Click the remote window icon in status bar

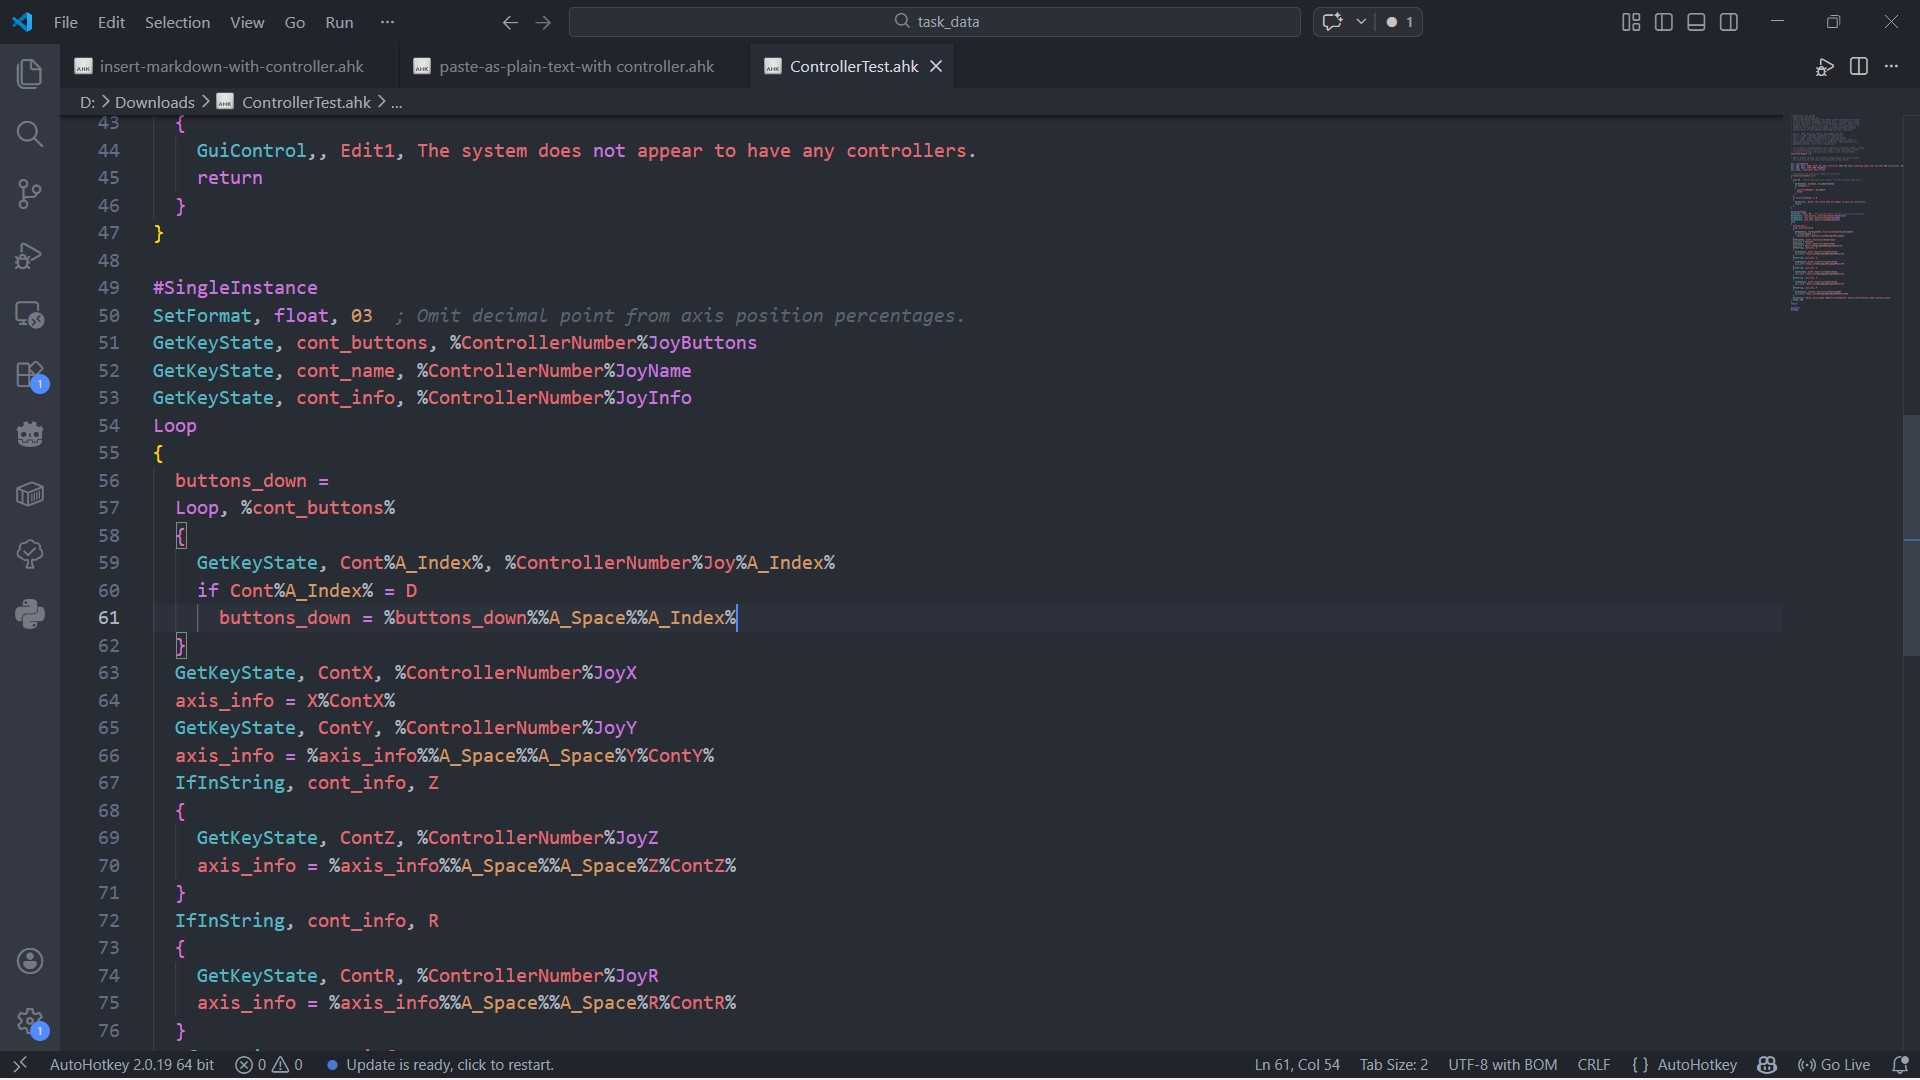pos(19,1065)
